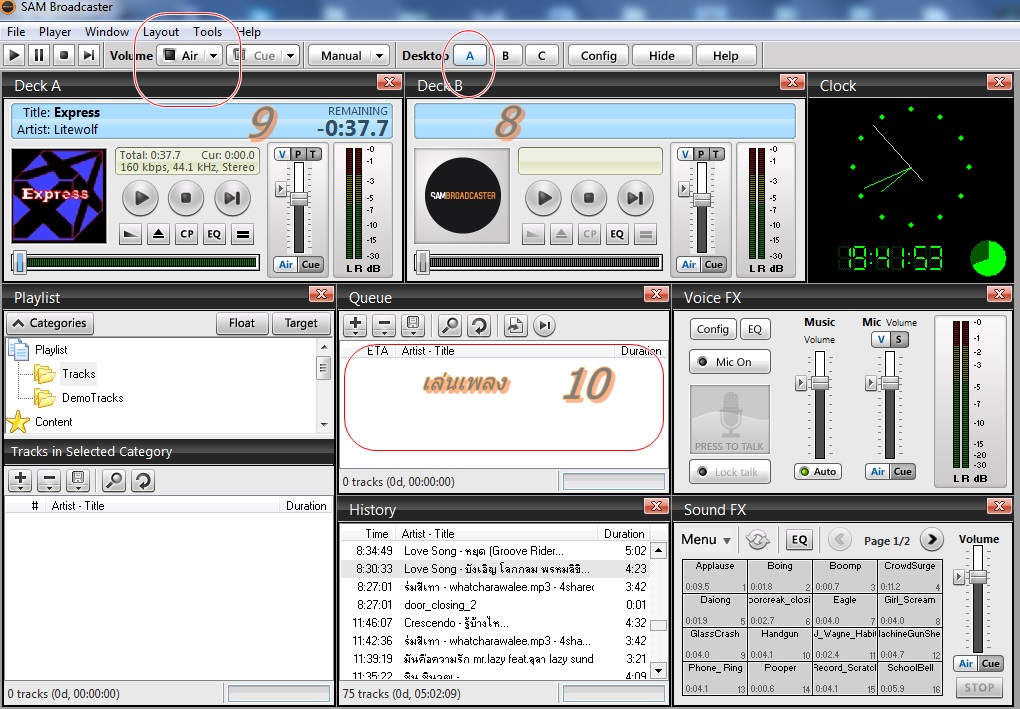This screenshot has width=1020, height=709.
Task: Toggle Mic On in Voice FX
Action: (x=730, y=362)
